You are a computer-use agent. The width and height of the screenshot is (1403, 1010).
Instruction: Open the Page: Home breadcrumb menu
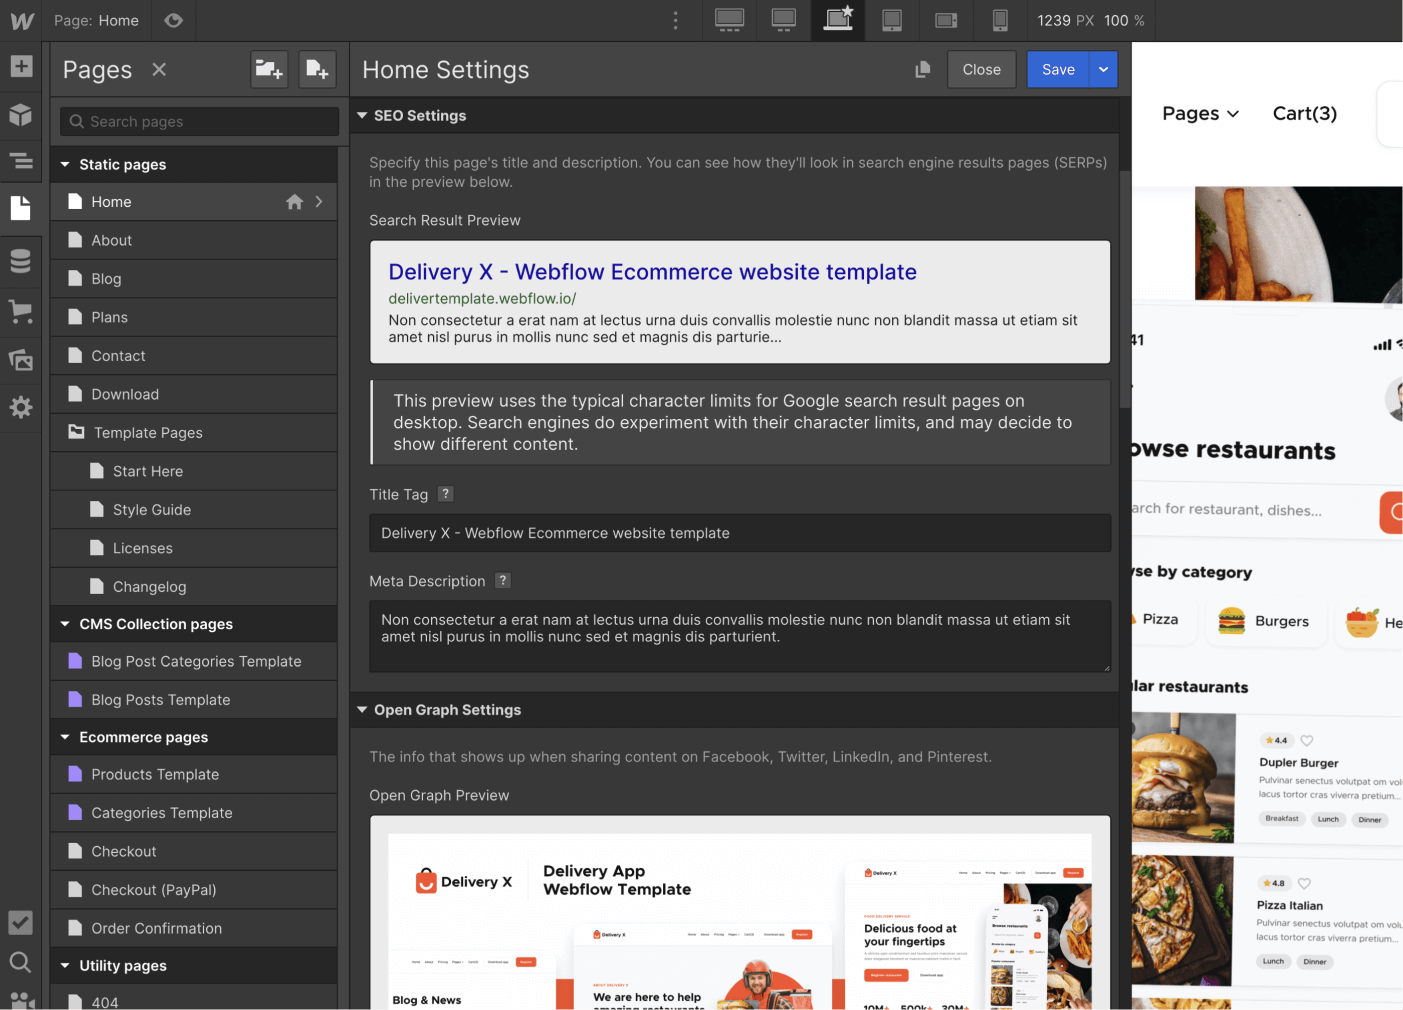(97, 20)
